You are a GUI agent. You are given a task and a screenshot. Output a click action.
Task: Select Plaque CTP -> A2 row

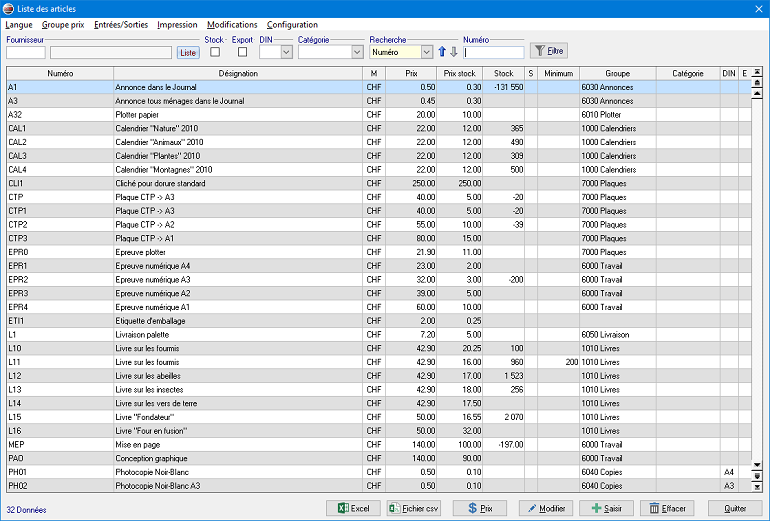(x=379, y=224)
